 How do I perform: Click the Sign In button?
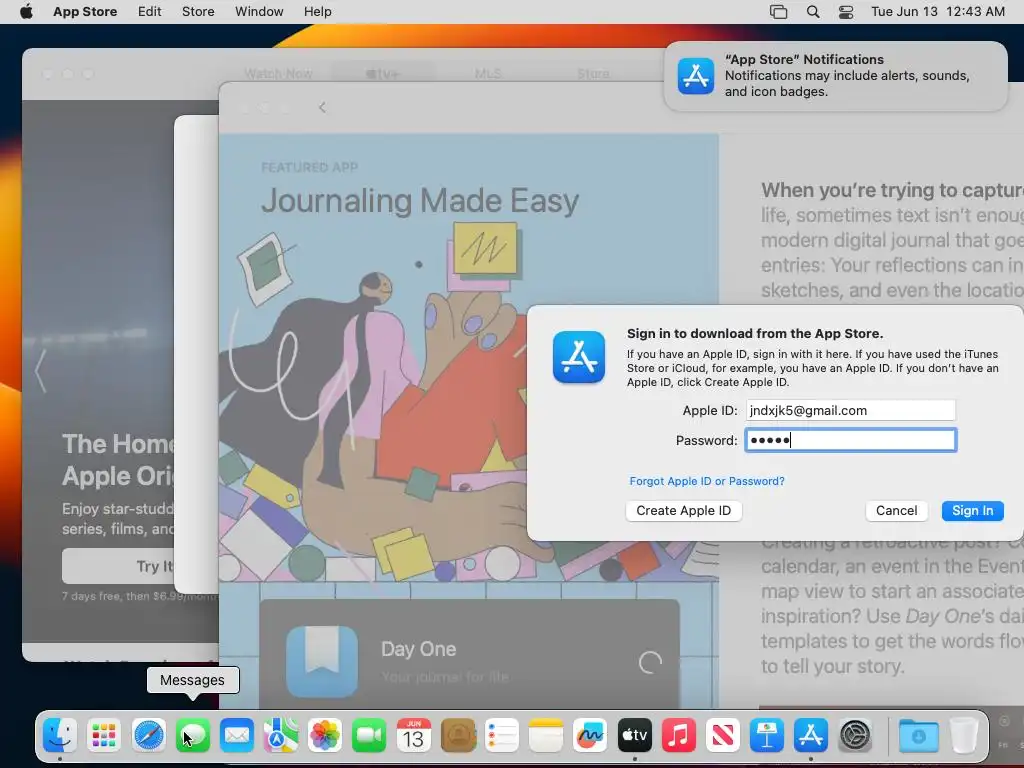pyautogui.click(x=972, y=511)
